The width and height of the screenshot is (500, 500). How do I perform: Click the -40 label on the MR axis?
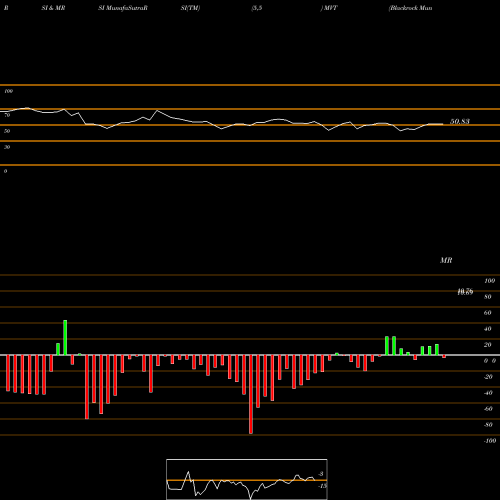(x=488, y=393)
